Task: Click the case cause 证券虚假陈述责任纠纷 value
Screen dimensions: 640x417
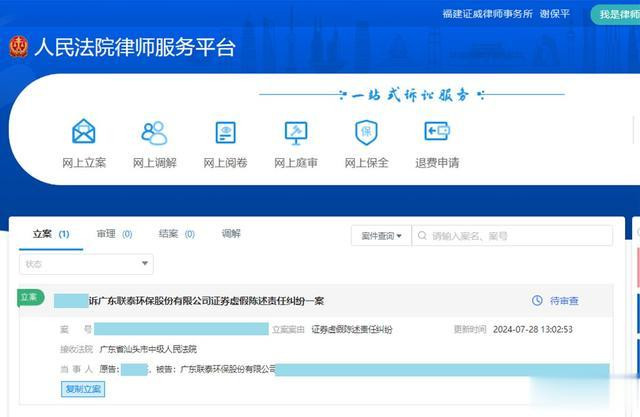Action: click(x=352, y=329)
